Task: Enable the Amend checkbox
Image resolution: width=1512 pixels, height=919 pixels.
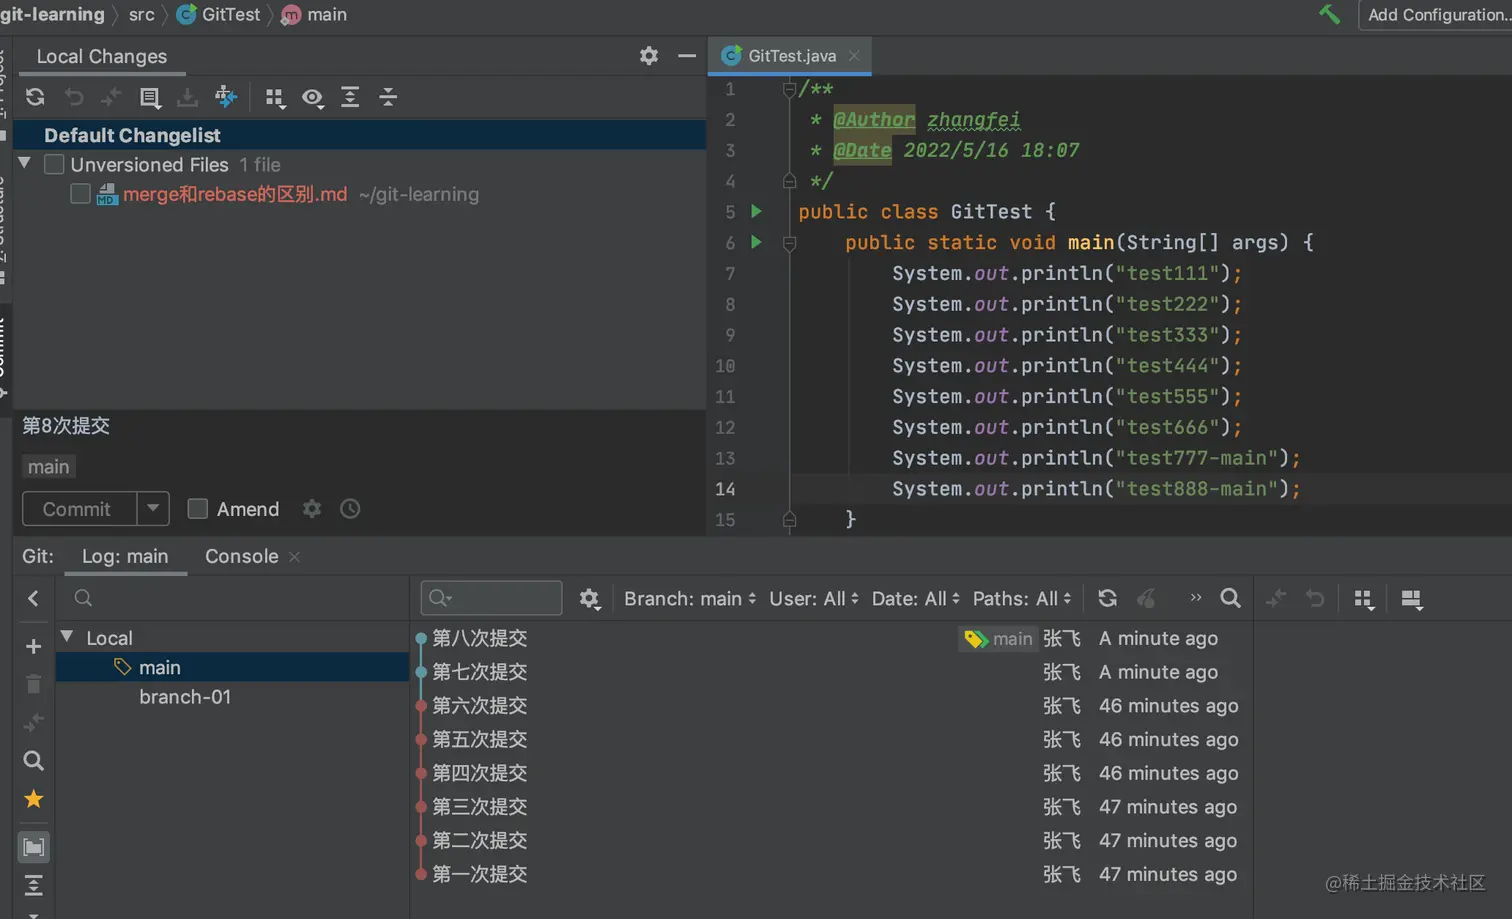Action: [x=198, y=509]
